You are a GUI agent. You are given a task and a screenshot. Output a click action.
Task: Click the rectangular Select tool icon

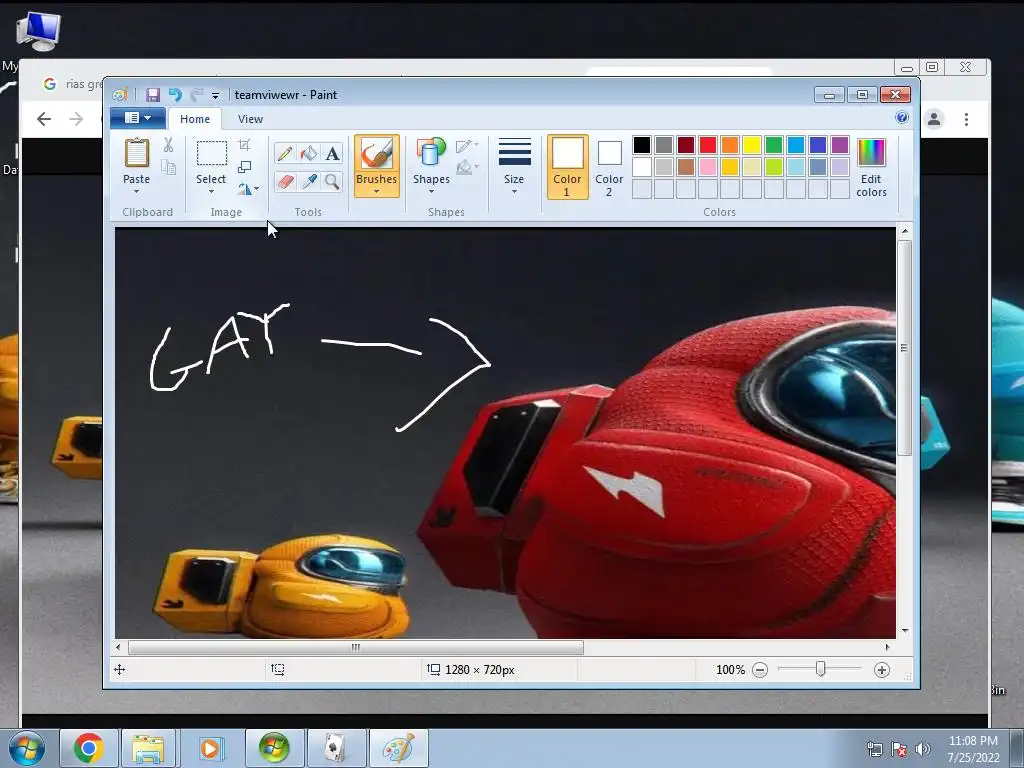[212, 153]
